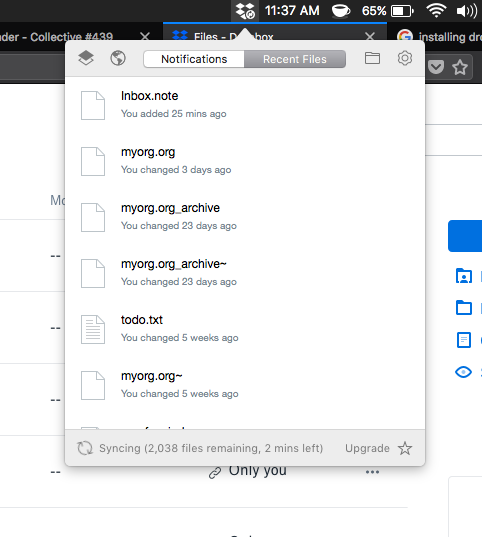Close the Collective #439 browser tab
The height and width of the screenshot is (537, 482).
pos(145,36)
